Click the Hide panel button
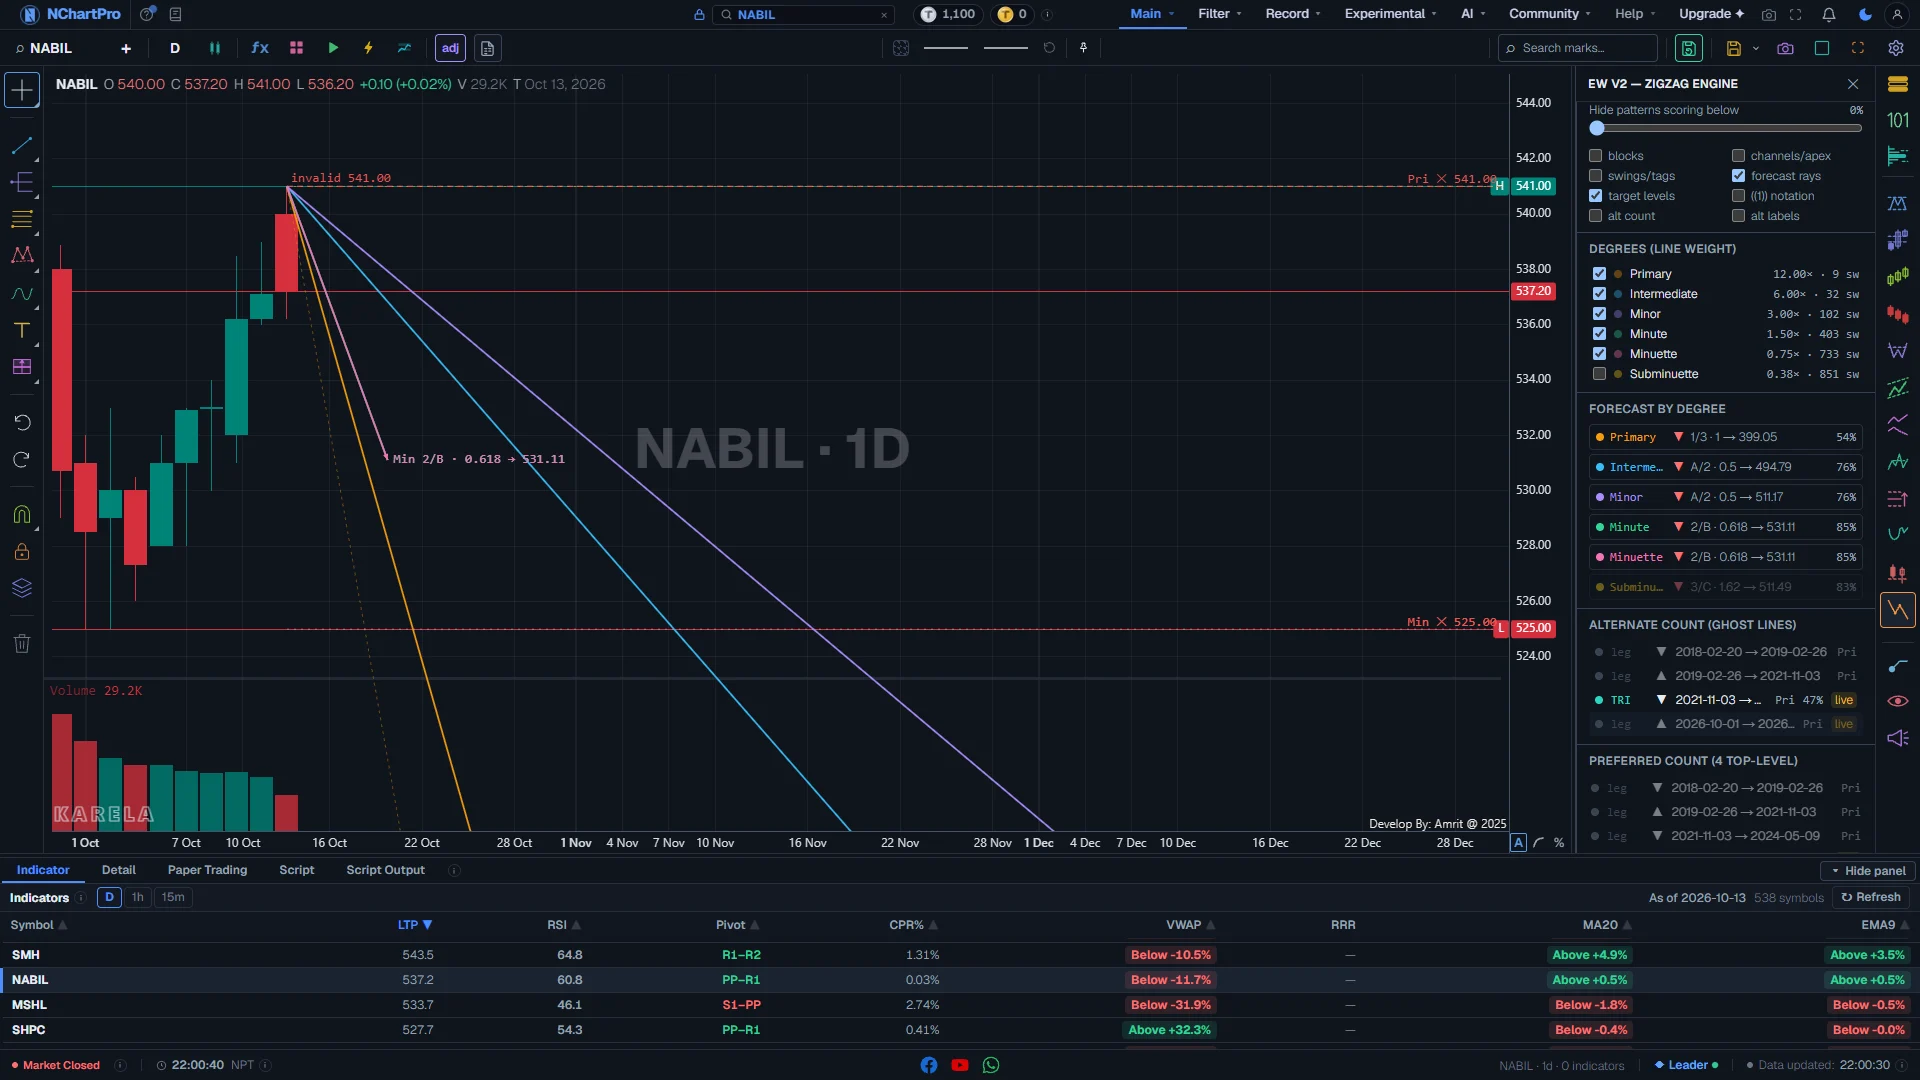 point(1867,871)
